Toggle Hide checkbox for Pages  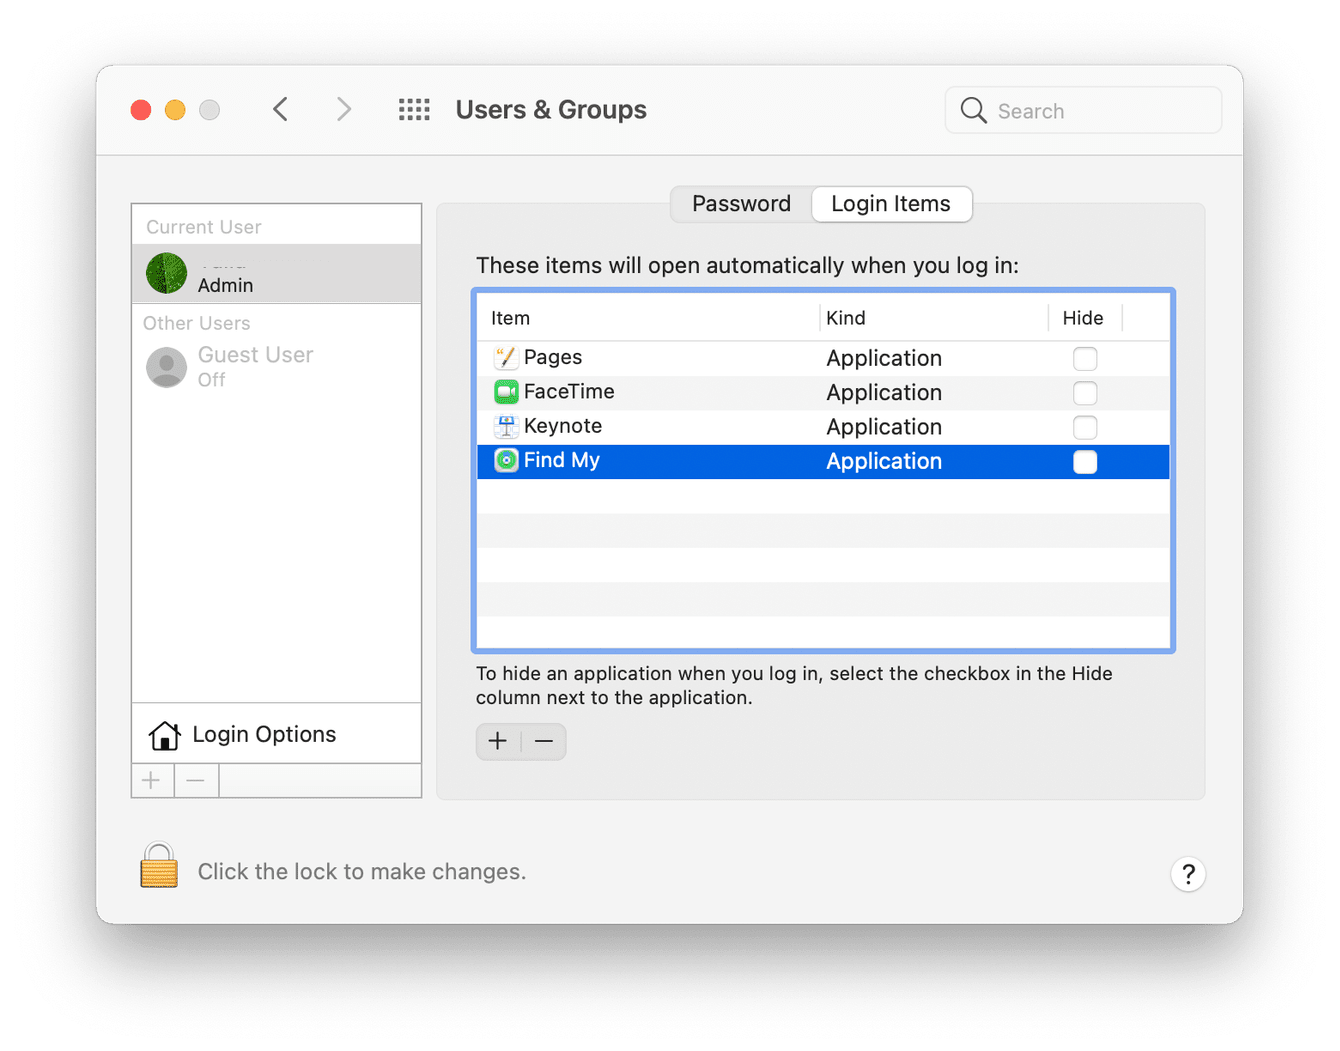pyautogui.click(x=1085, y=358)
